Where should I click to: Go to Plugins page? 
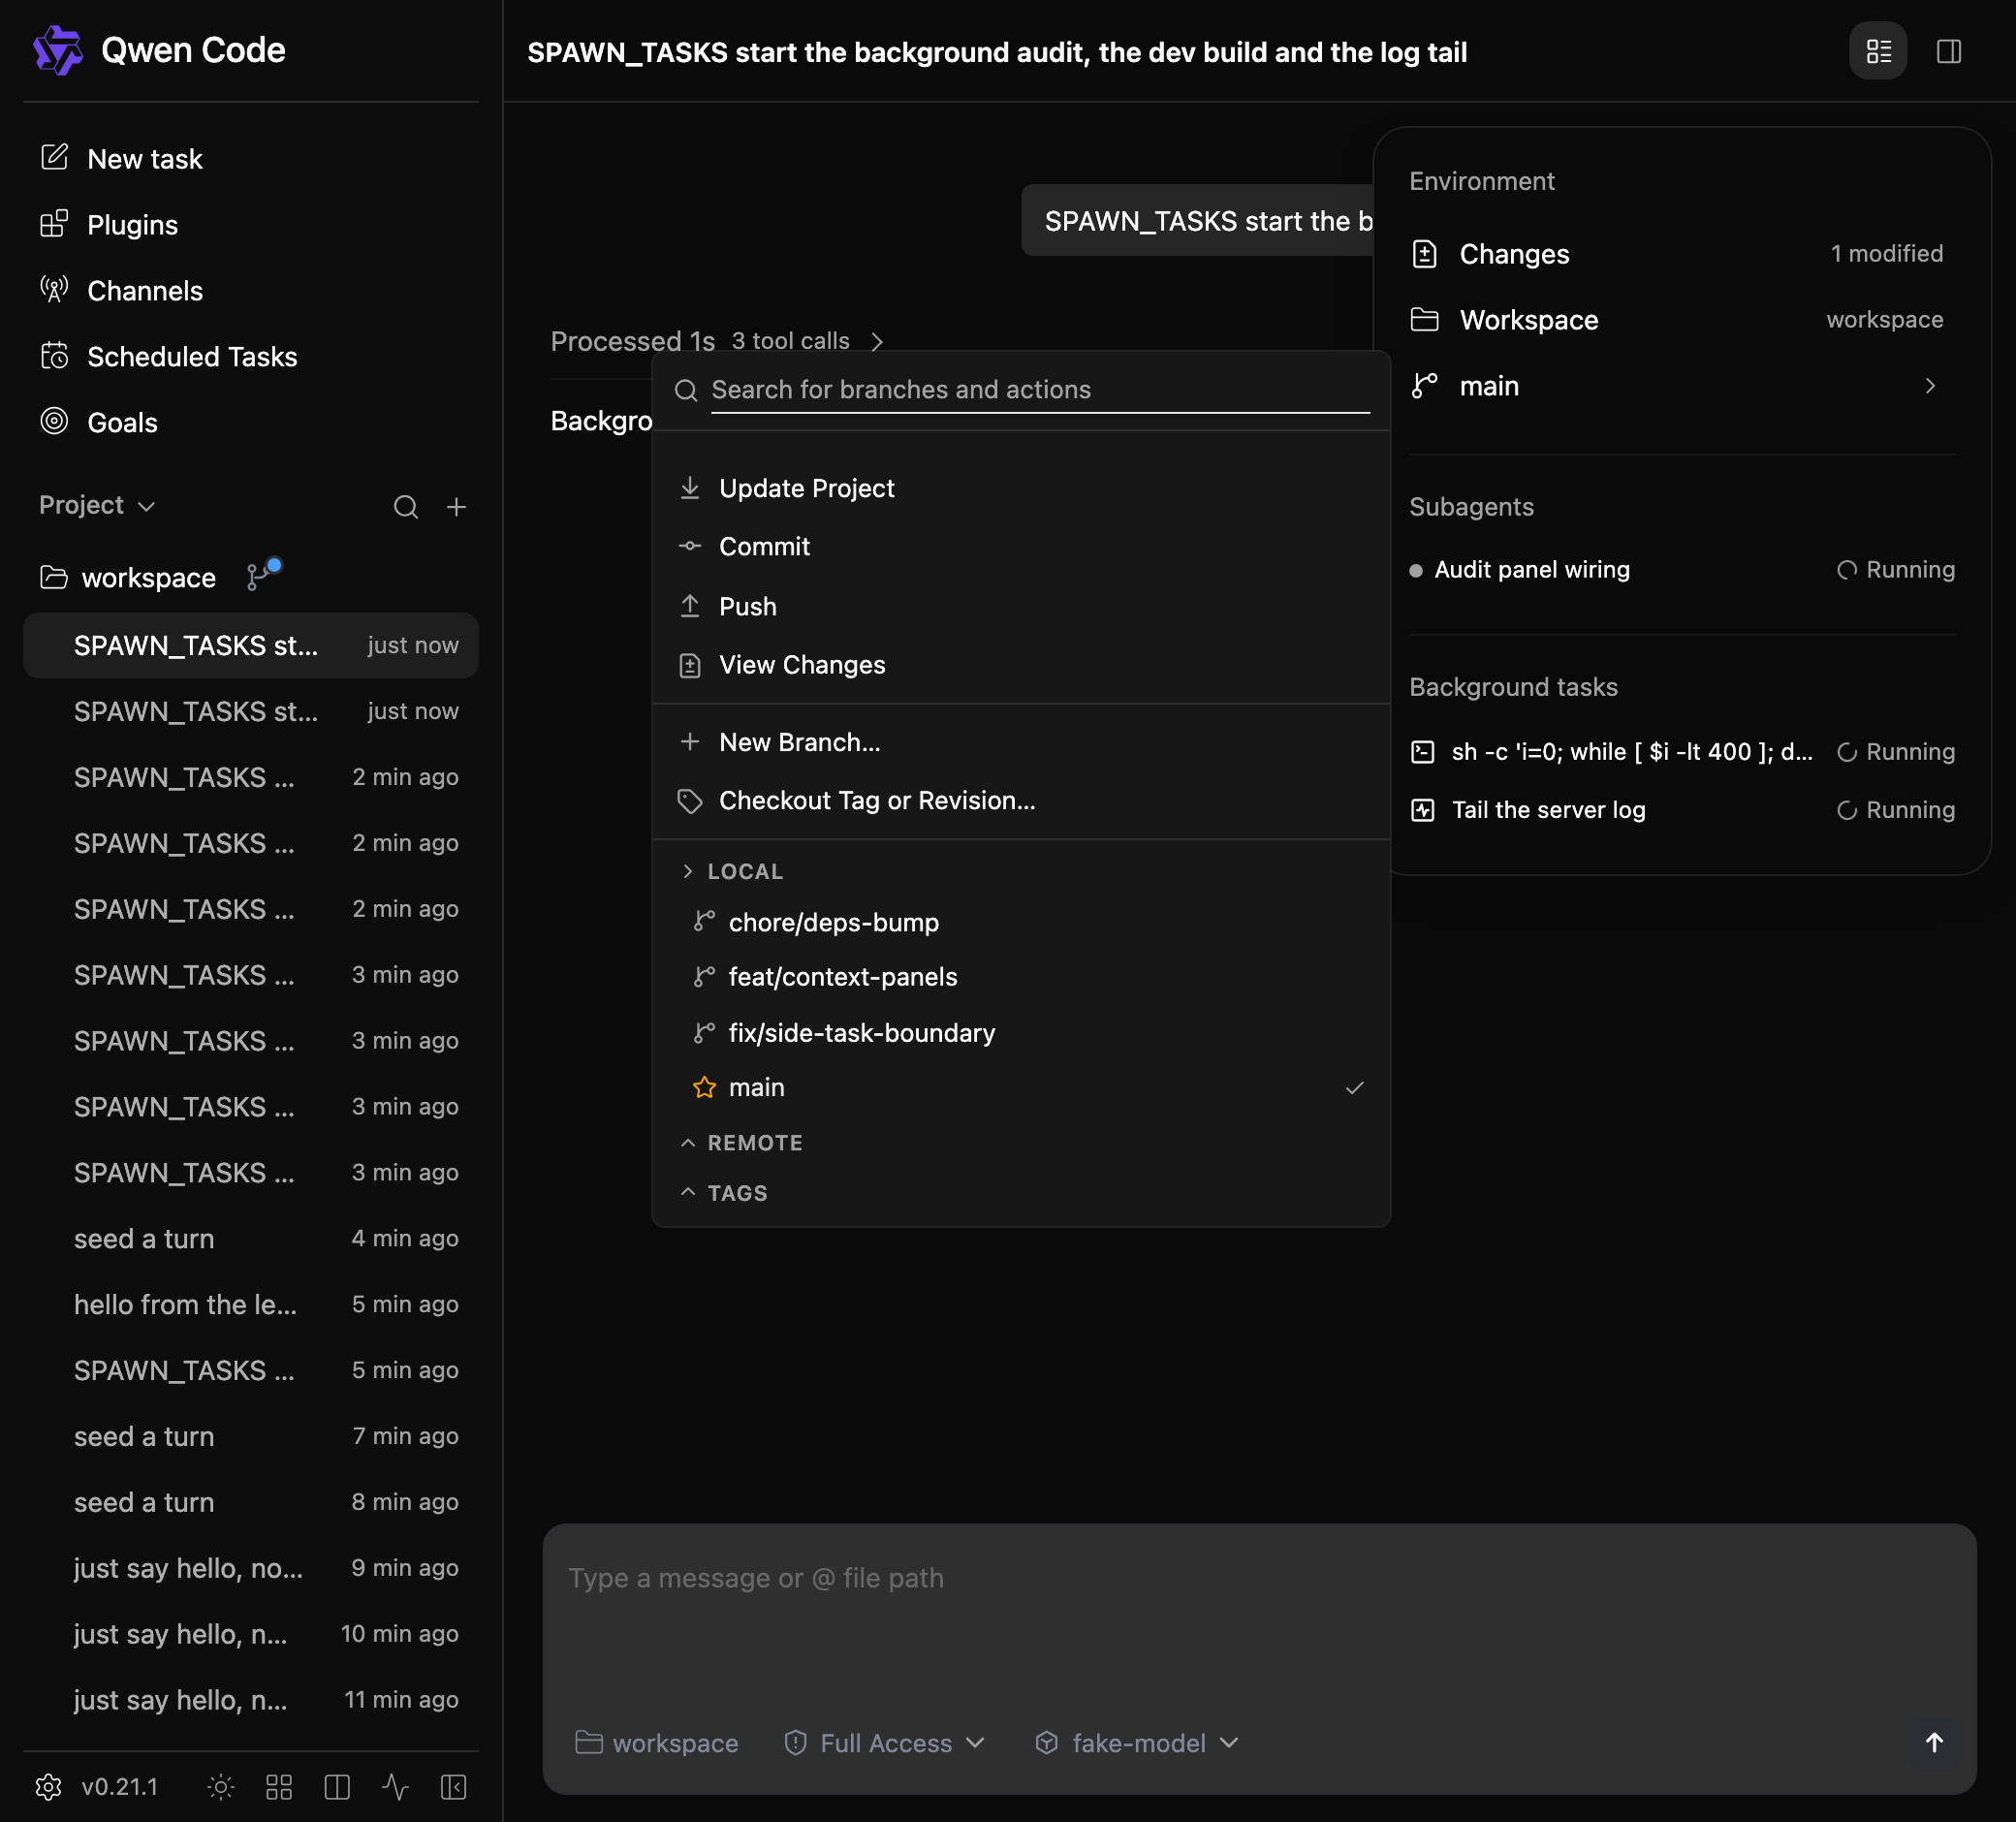(250, 224)
